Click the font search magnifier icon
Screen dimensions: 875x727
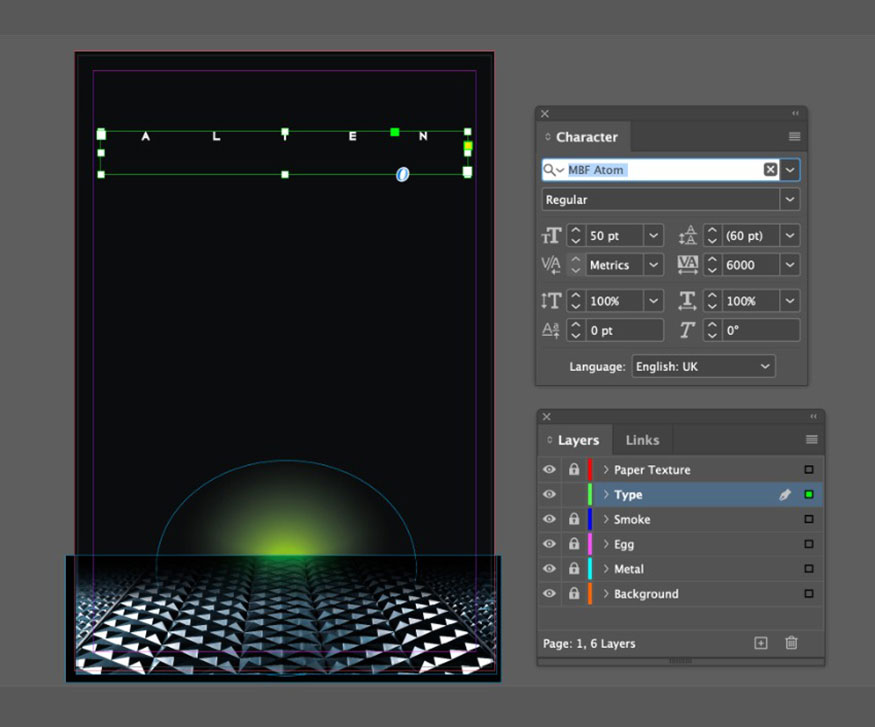(552, 170)
